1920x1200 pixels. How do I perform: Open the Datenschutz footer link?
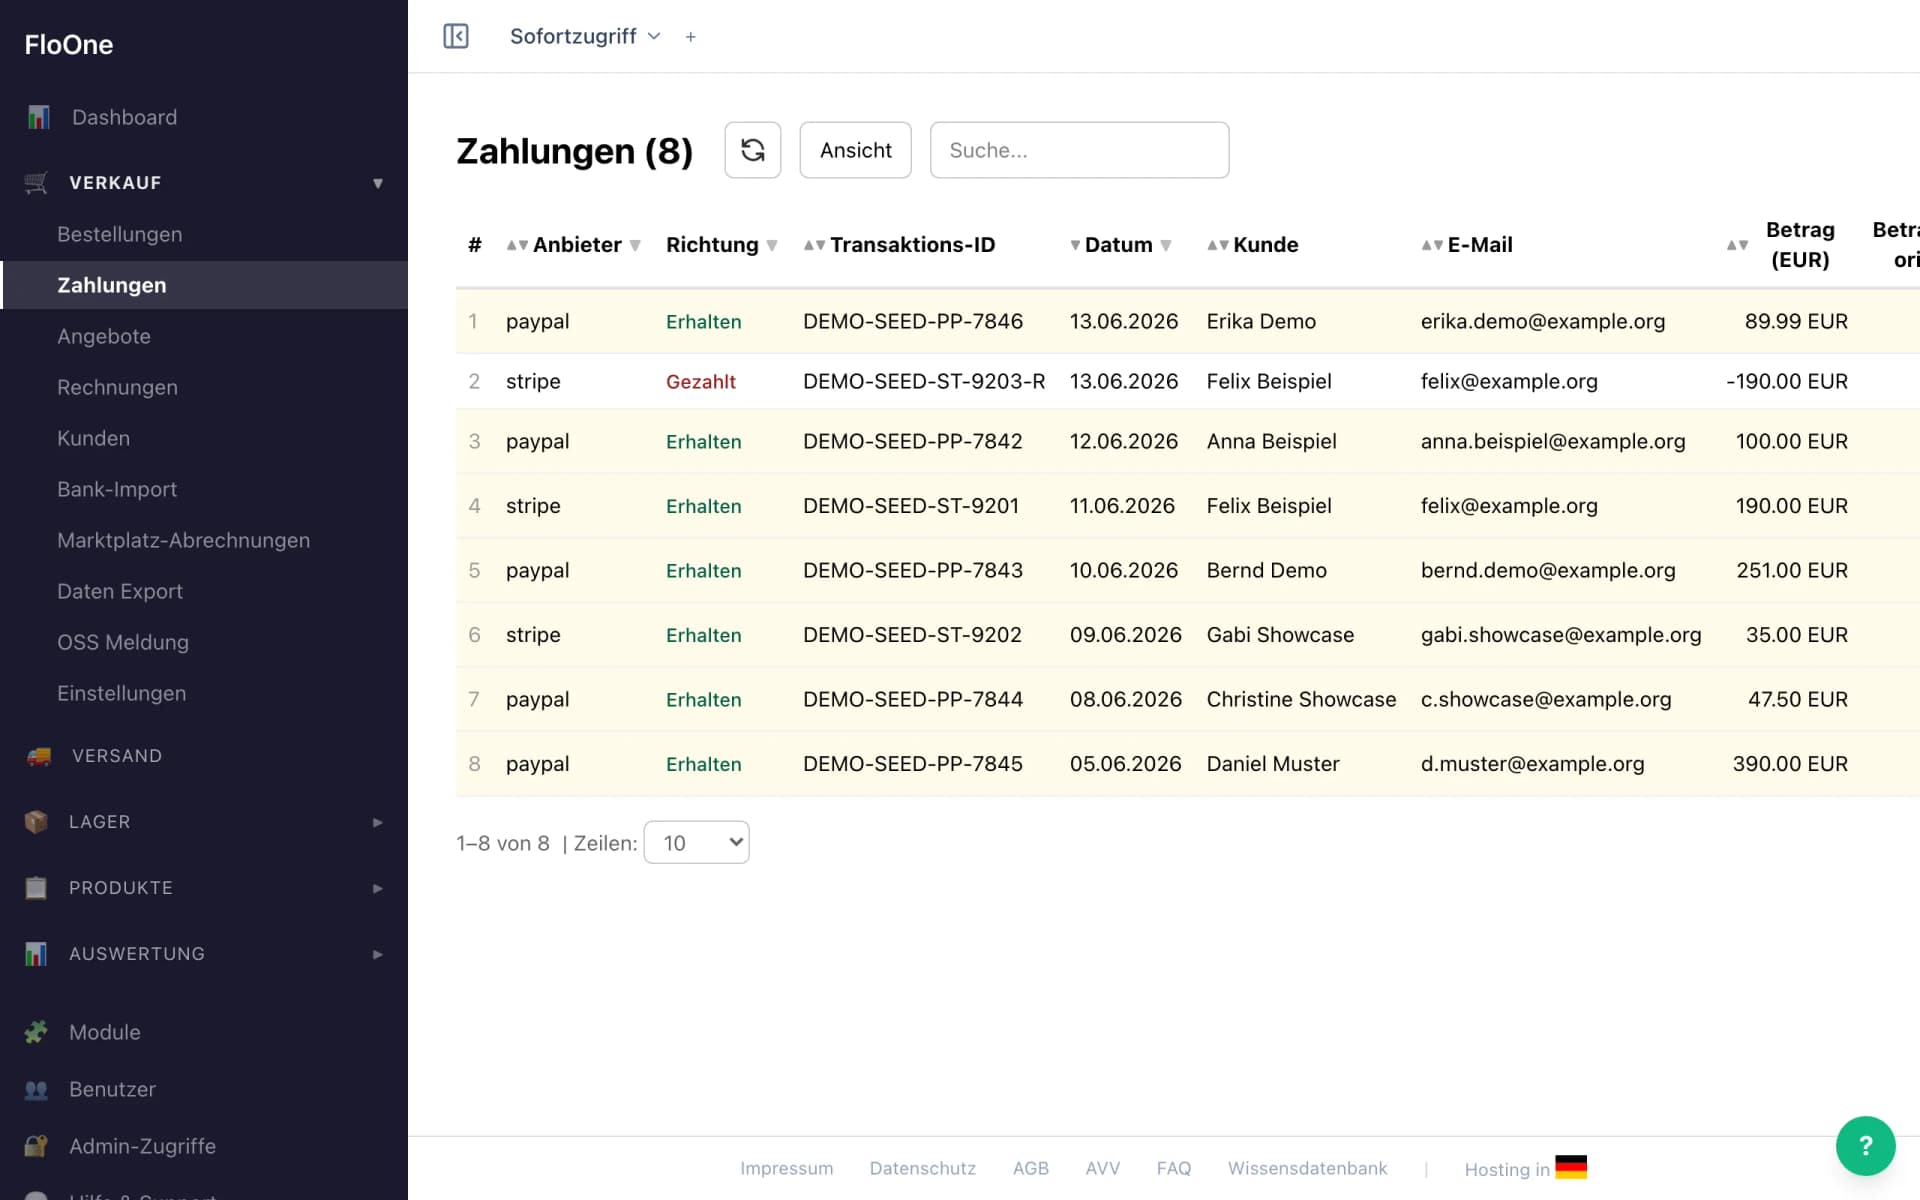[x=923, y=1168]
